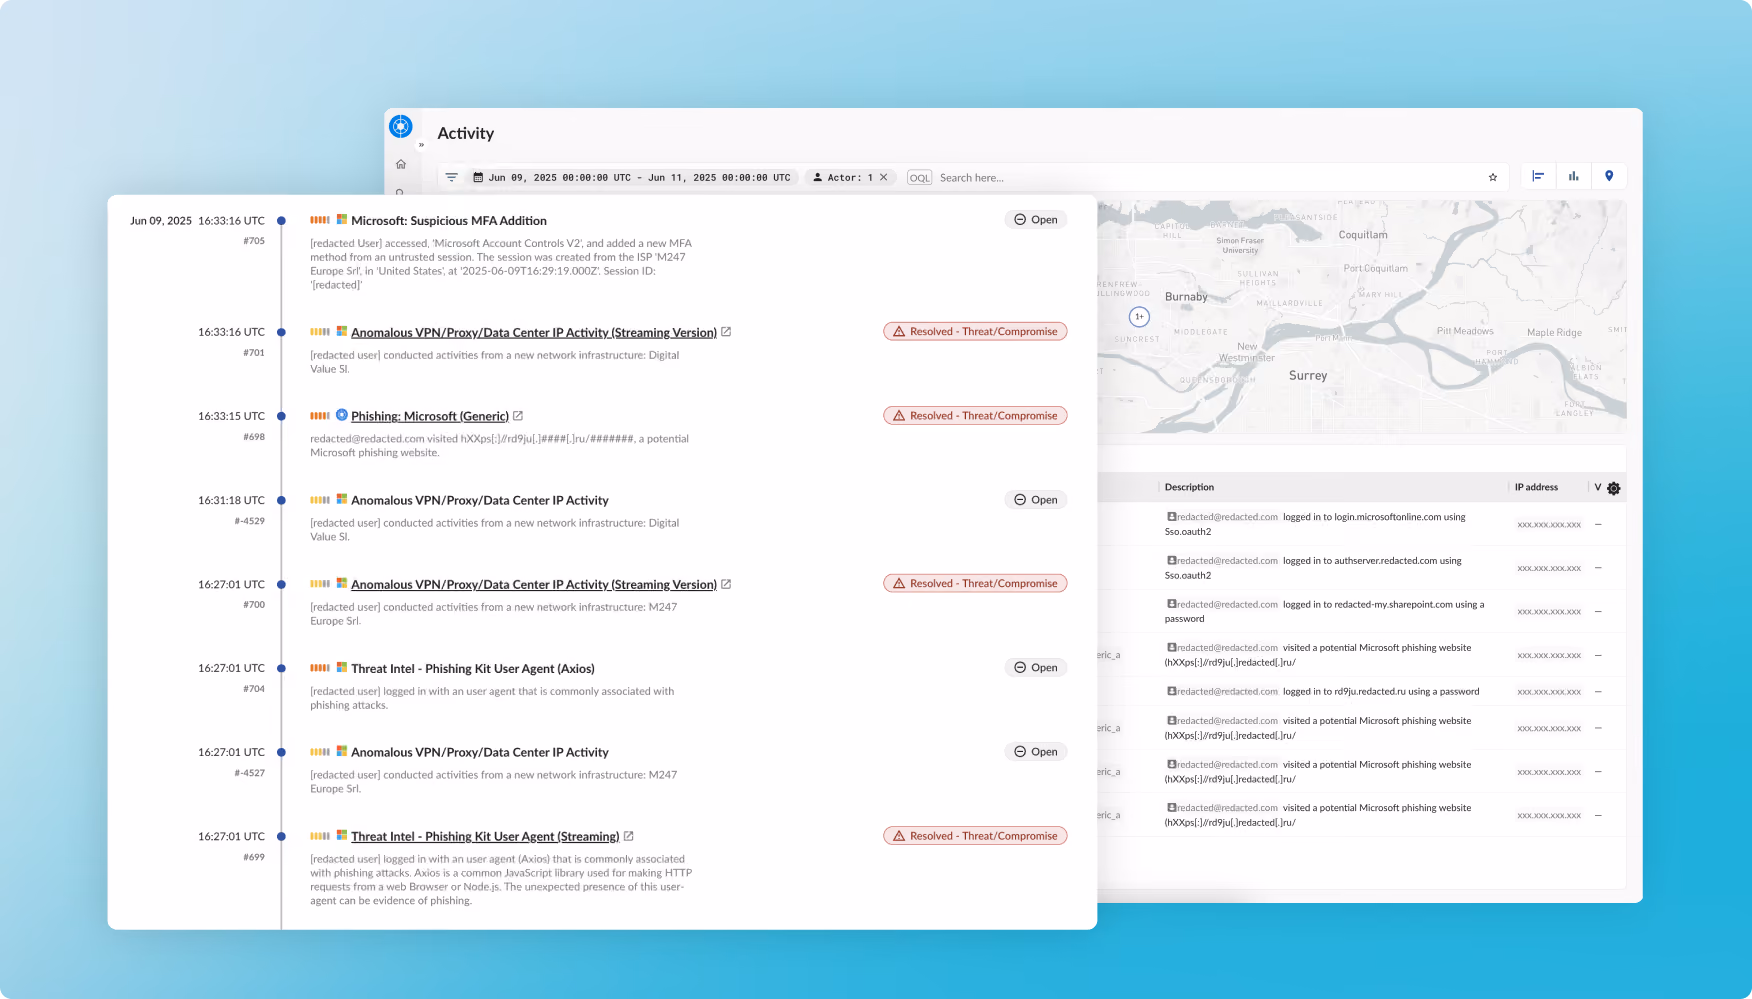Click user icon in rd9ju.redacted.ru row
The height and width of the screenshot is (999, 1752).
(x=1171, y=691)
